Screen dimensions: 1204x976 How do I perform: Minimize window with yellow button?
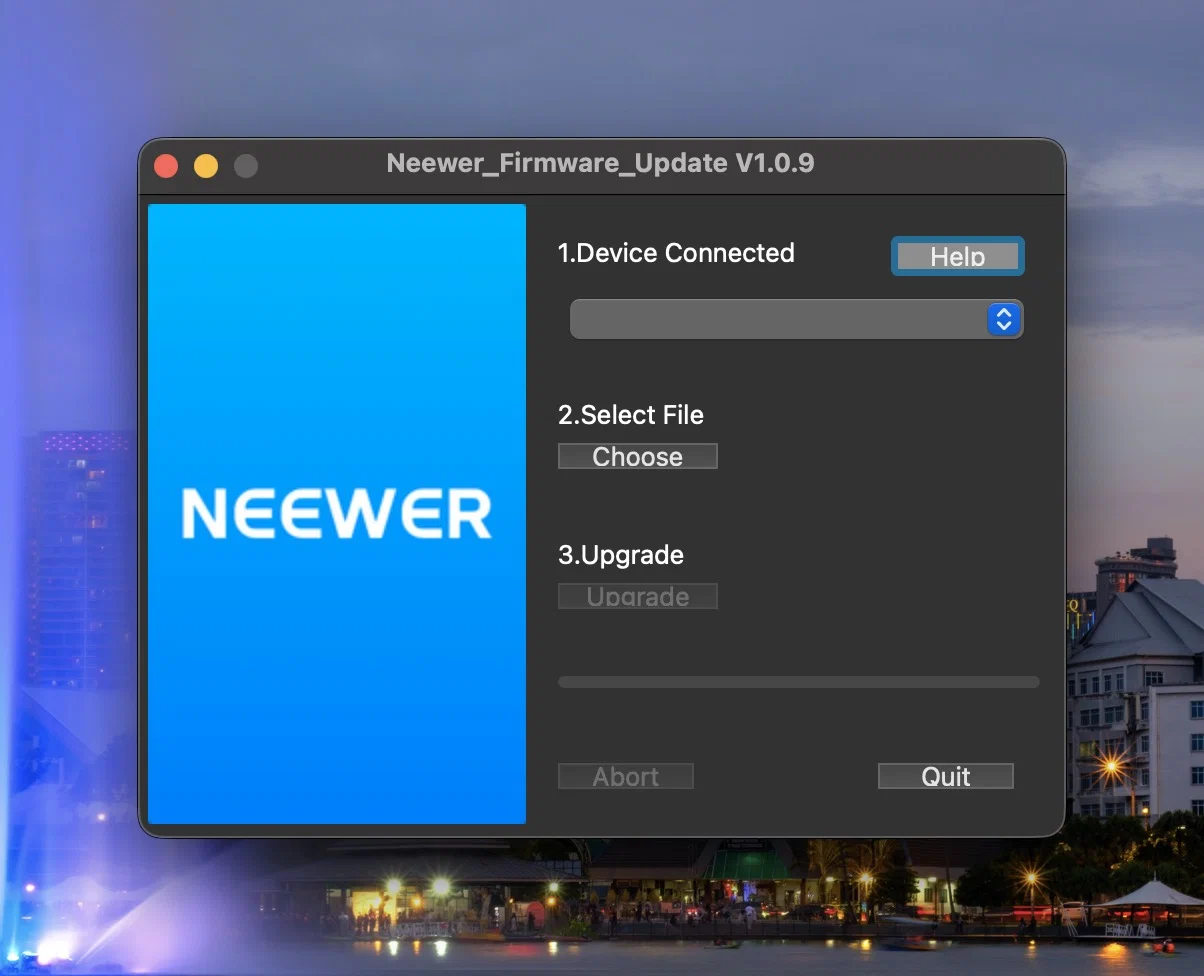pyautogui.click(x=206, y=166)
